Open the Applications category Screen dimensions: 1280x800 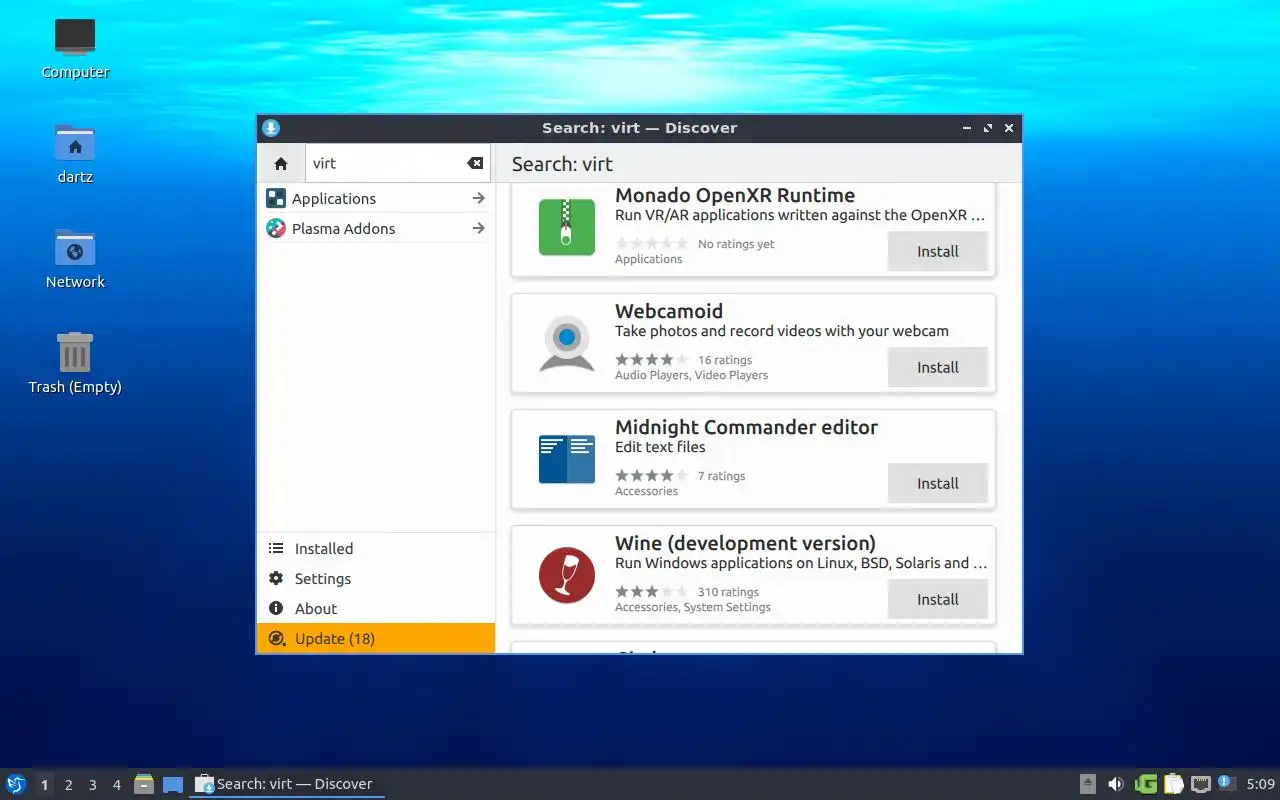tap(376, 199)
